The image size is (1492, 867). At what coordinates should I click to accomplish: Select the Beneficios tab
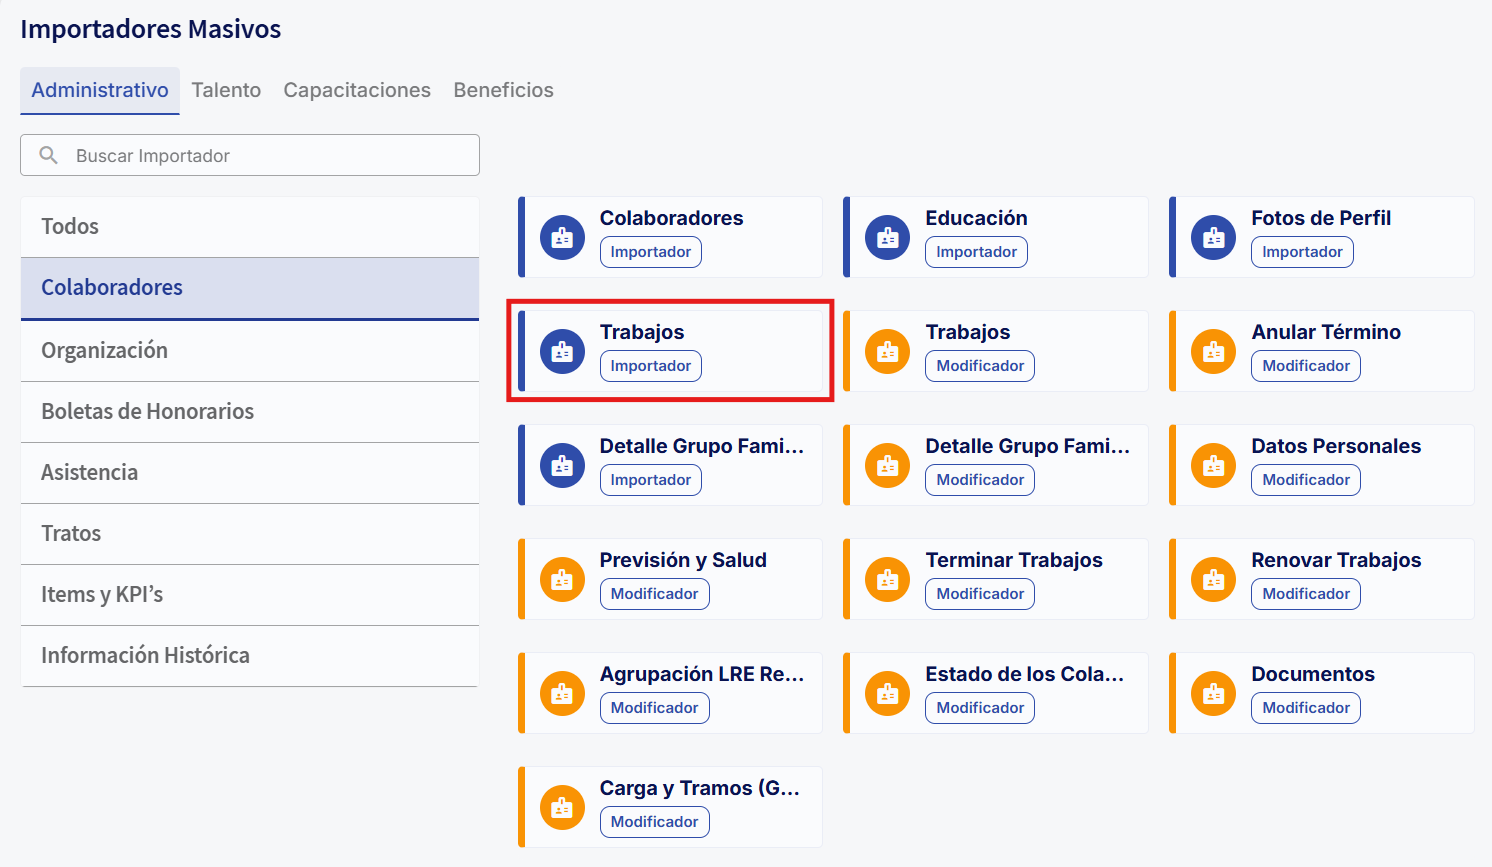click(503, 90)
